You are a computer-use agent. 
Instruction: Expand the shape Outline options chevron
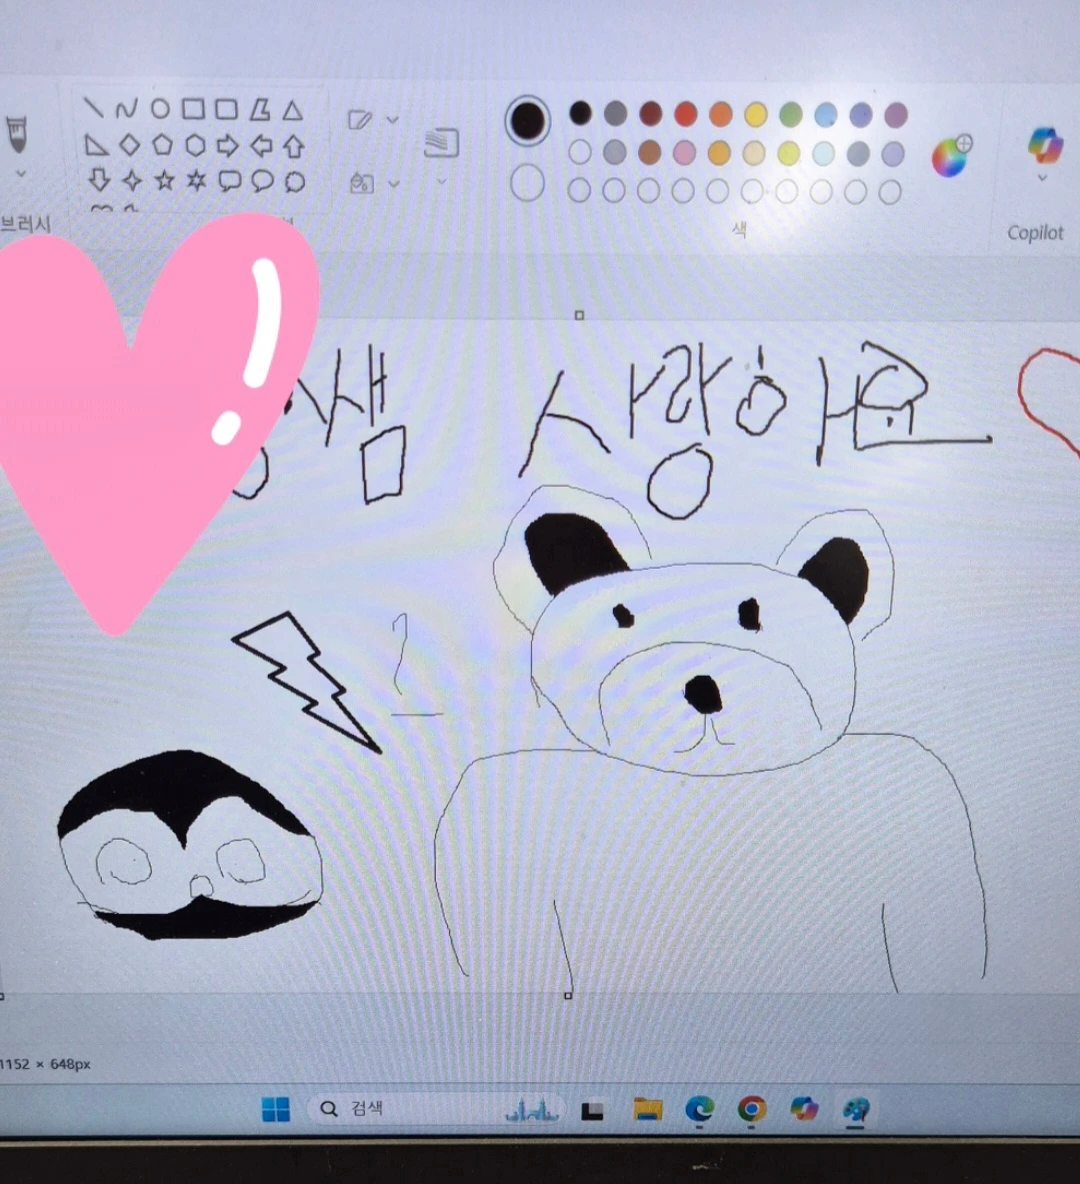click(x=392, y=119)
